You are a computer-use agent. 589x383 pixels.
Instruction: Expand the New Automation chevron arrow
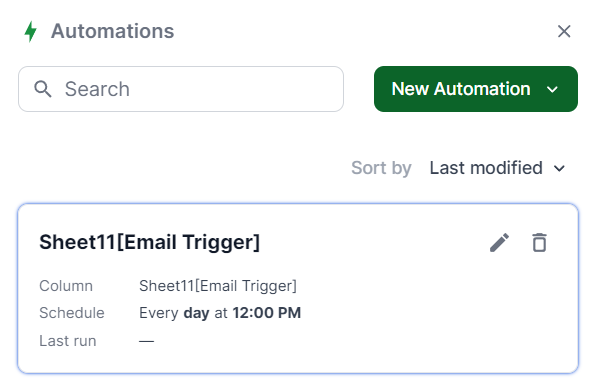[552, 89]
